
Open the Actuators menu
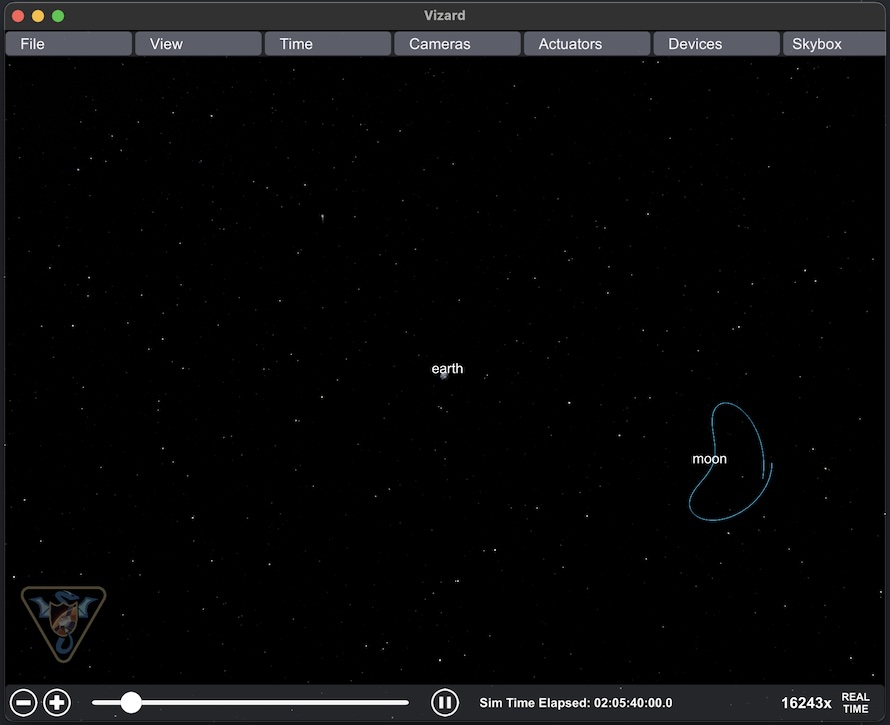click(x=586, y=44)
